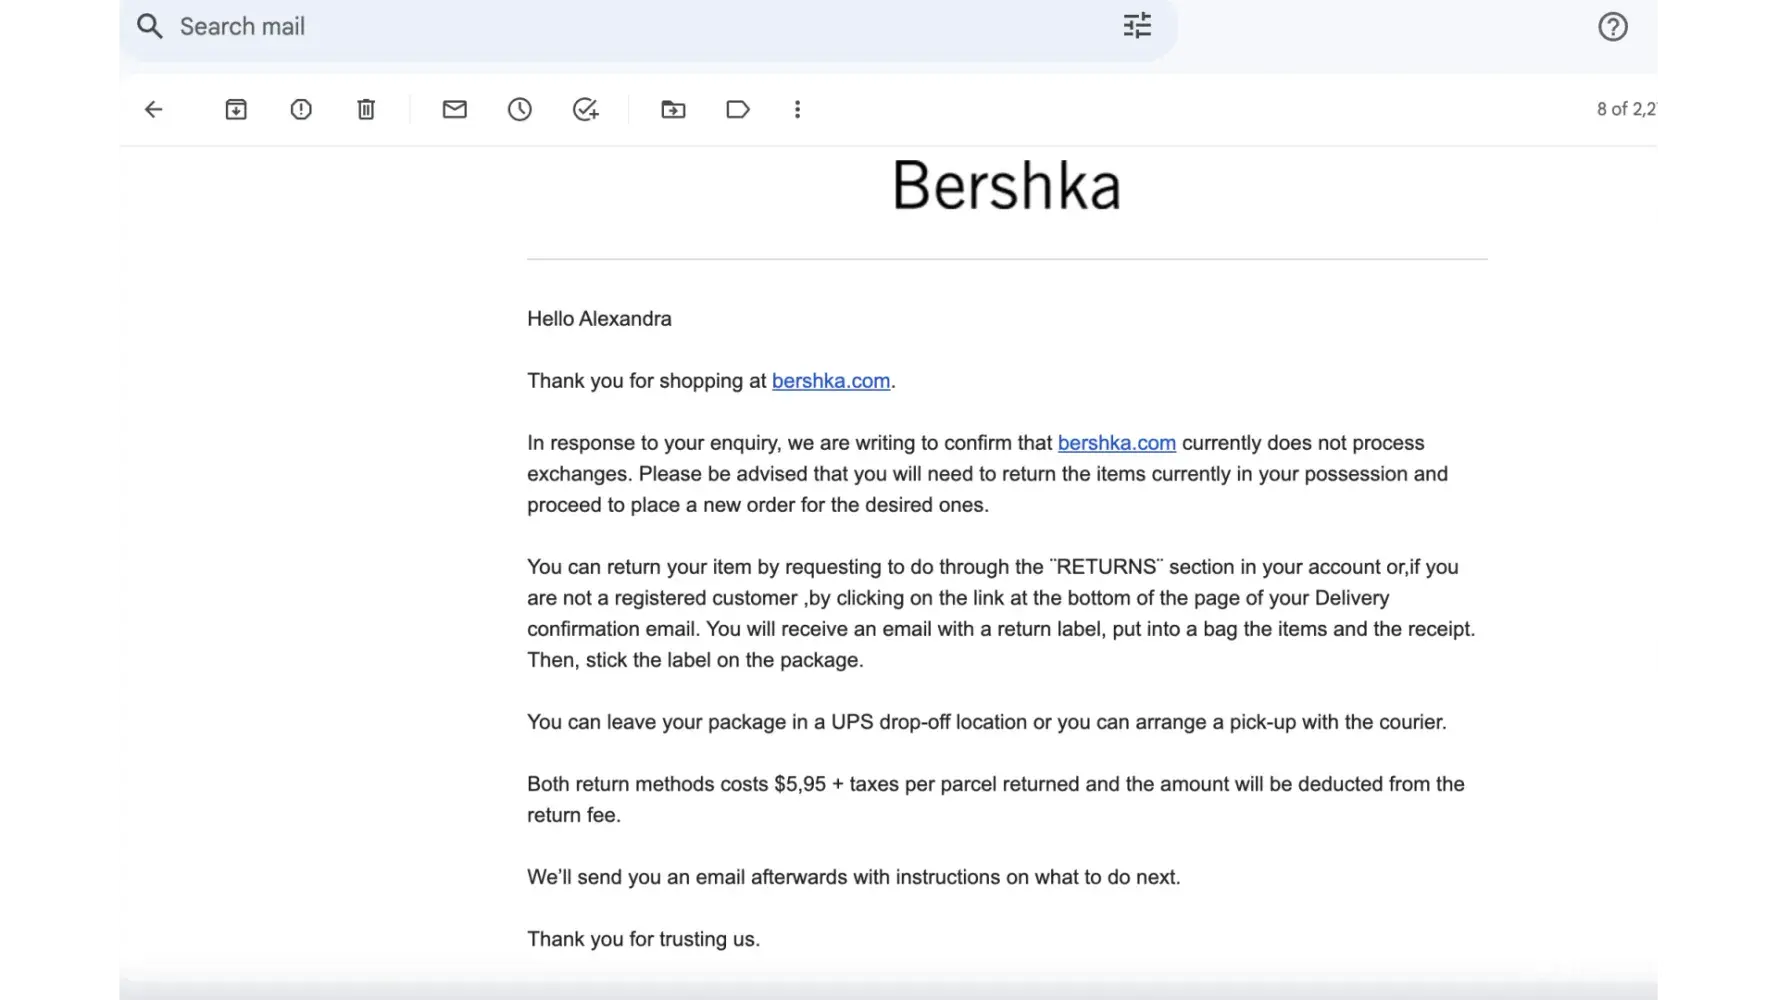1778x1000 pixels.
Task: Go back to the inbox list
Action: point(153,109)
